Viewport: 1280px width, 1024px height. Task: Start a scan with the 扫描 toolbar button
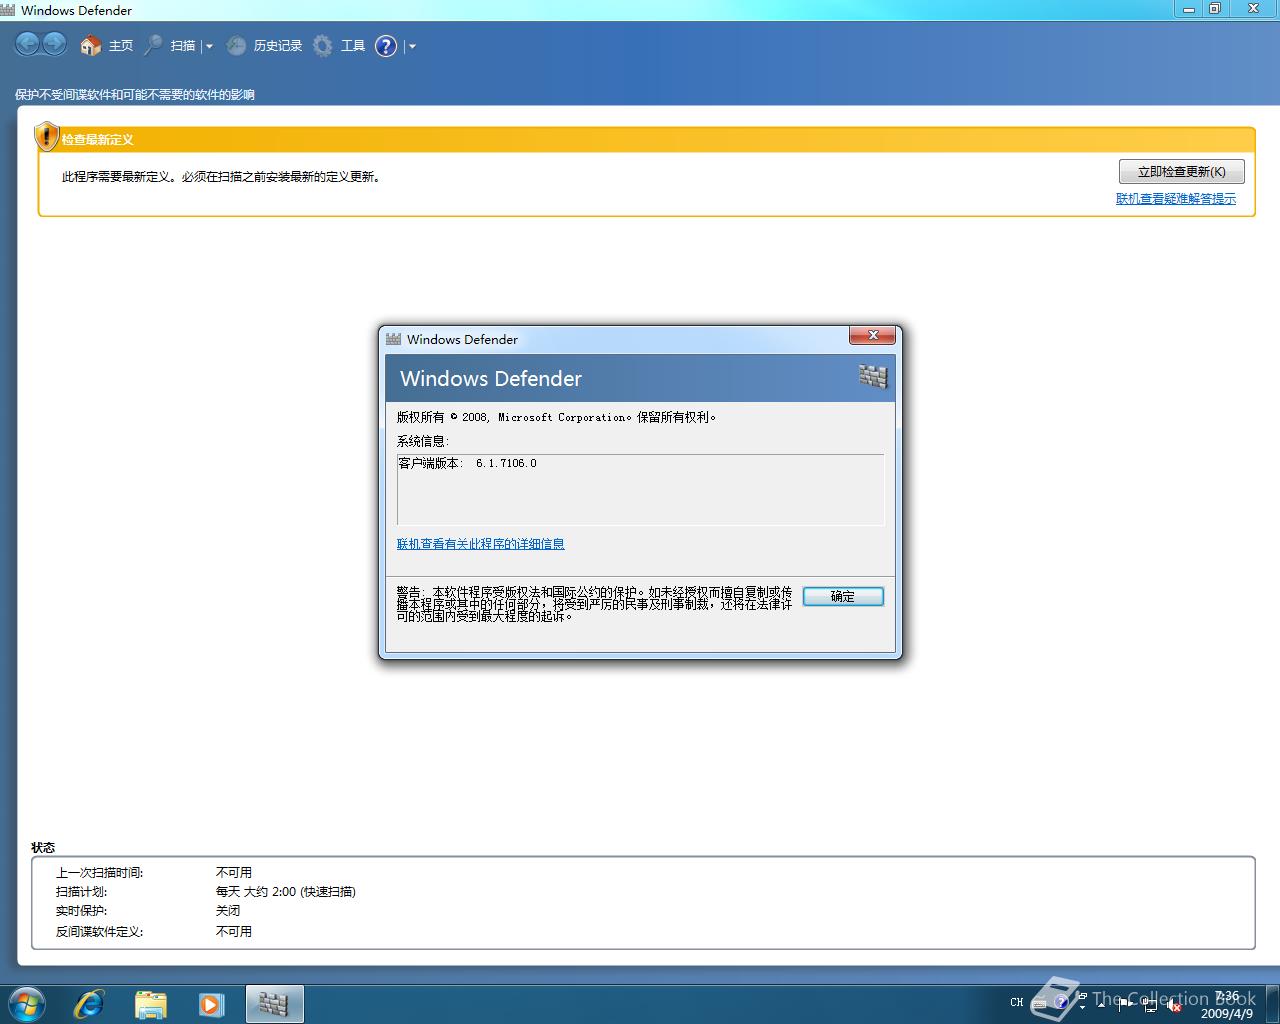(170, 45)
